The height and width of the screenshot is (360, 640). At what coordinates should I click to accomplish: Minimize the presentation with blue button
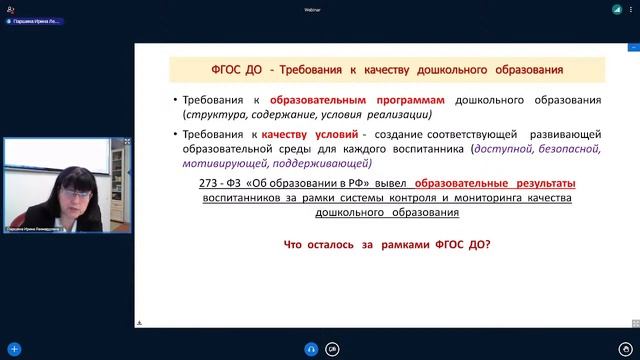[x=633, y=48]
